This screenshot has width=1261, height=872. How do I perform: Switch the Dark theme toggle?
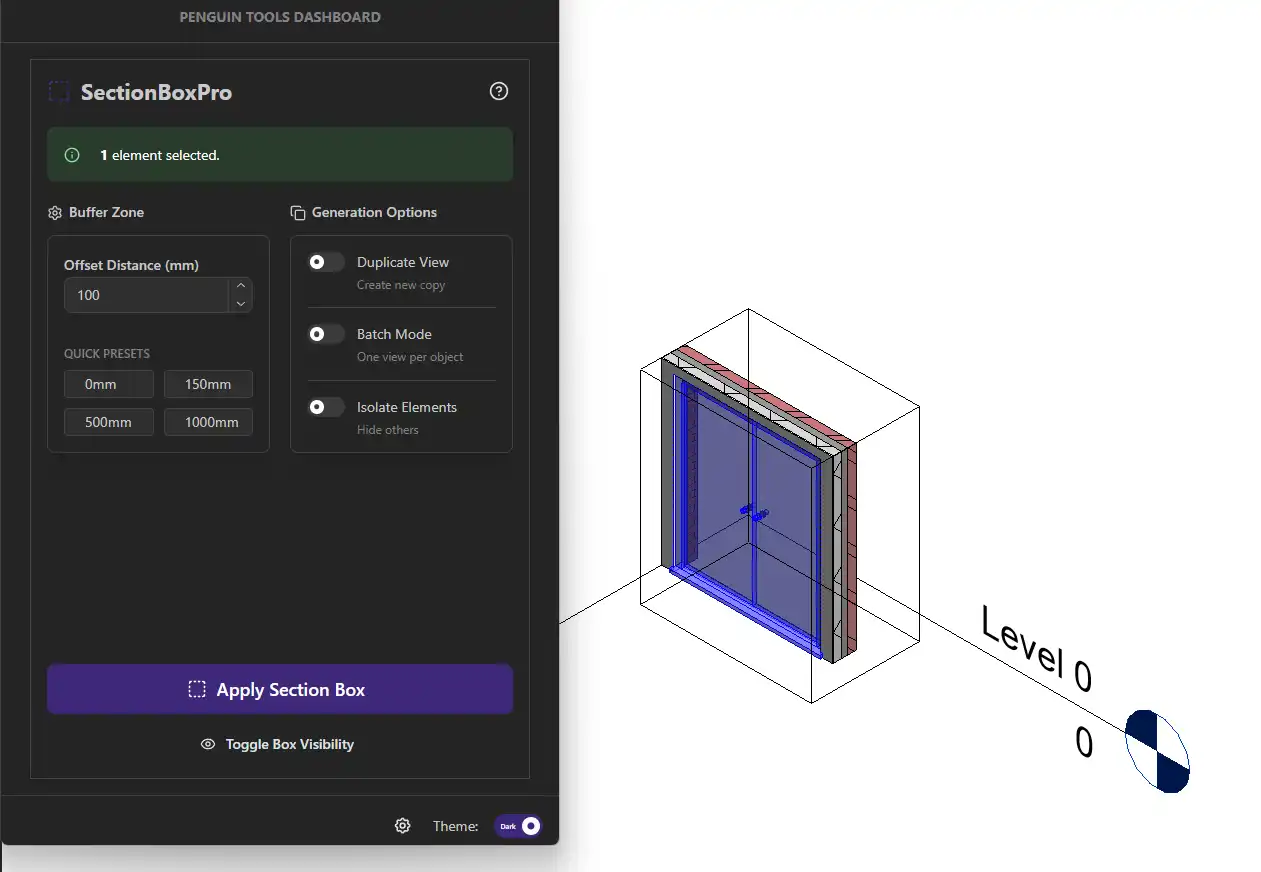coord(518,826)
